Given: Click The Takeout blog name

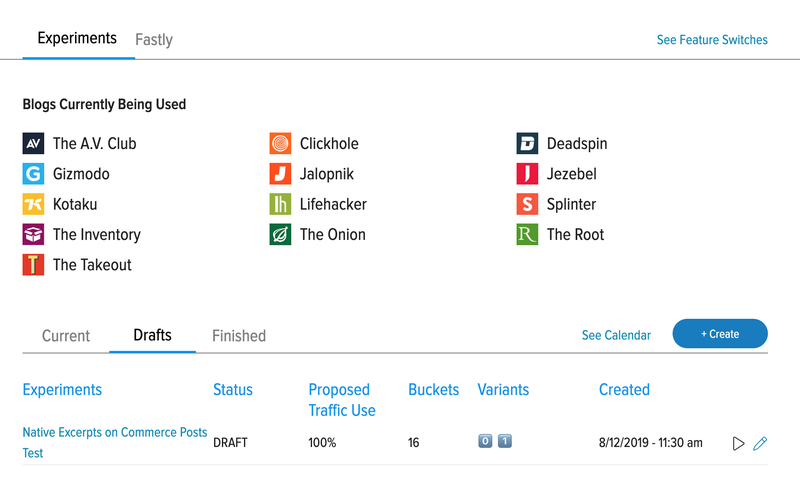Looking at the screenshot, I should pyautogui.click(x=92, y=265).
